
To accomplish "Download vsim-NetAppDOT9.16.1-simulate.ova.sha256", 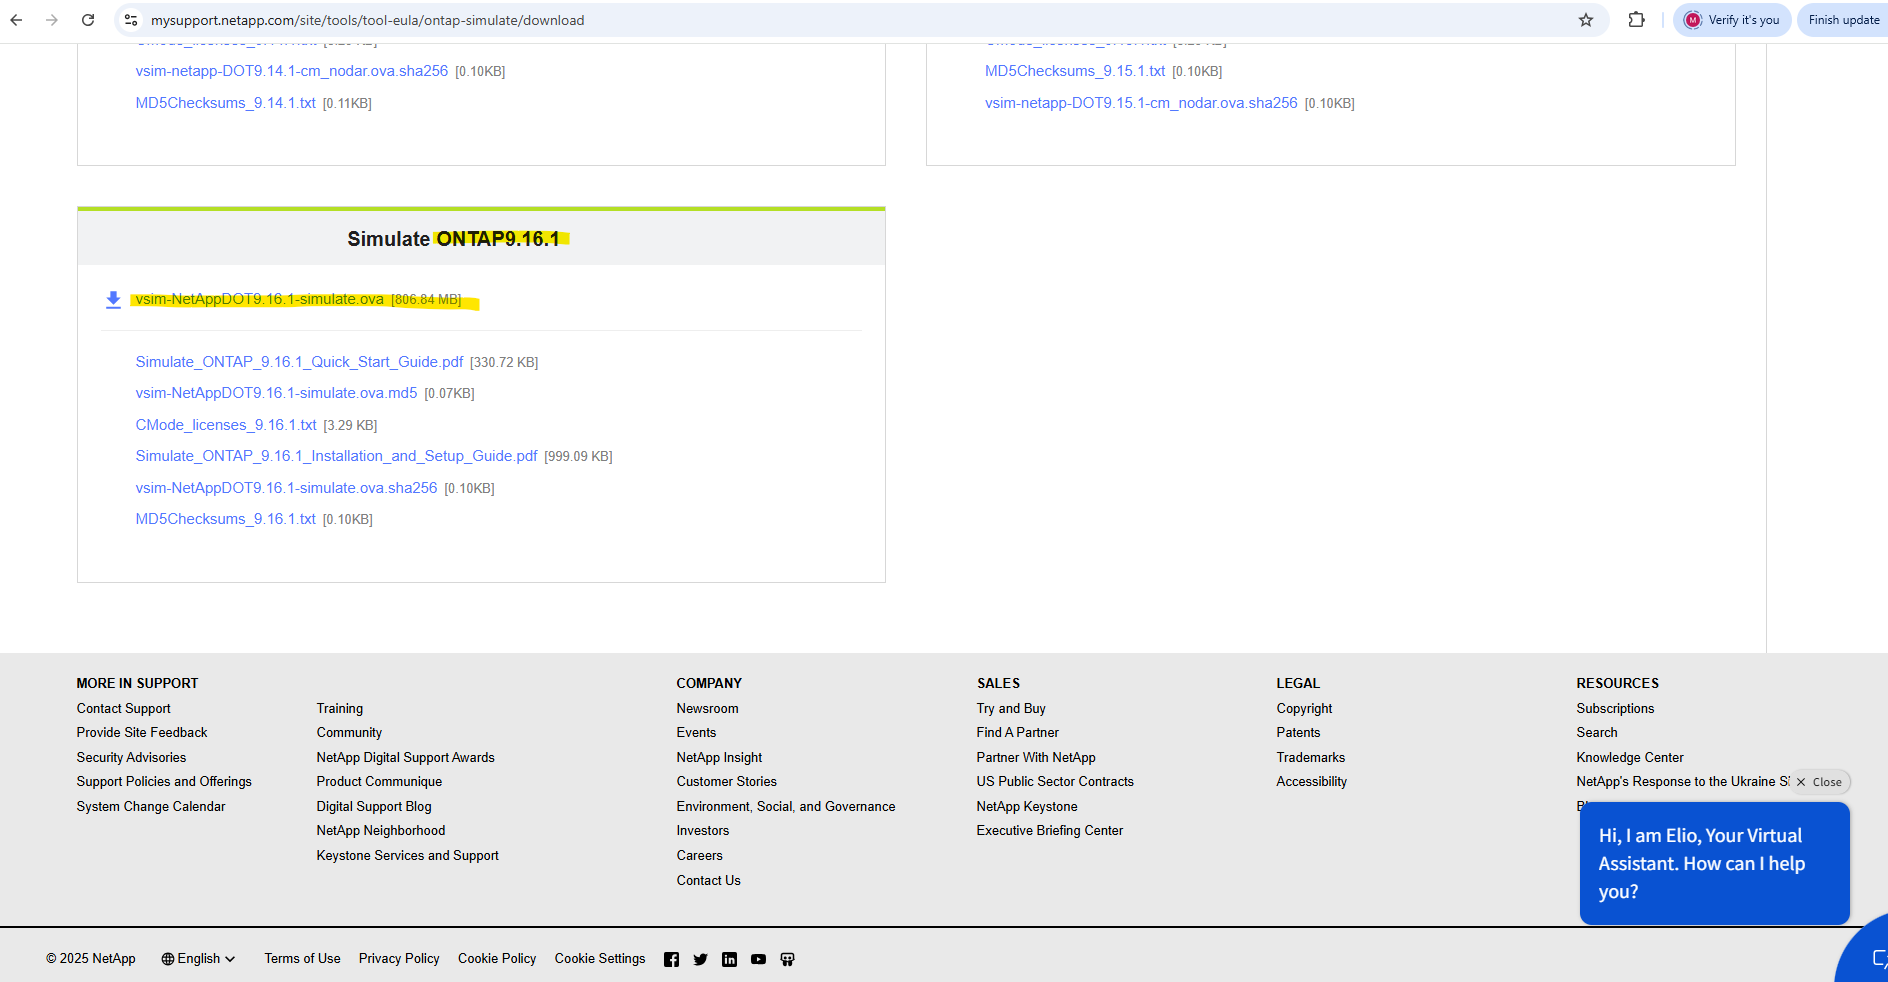I will point(286,488).
